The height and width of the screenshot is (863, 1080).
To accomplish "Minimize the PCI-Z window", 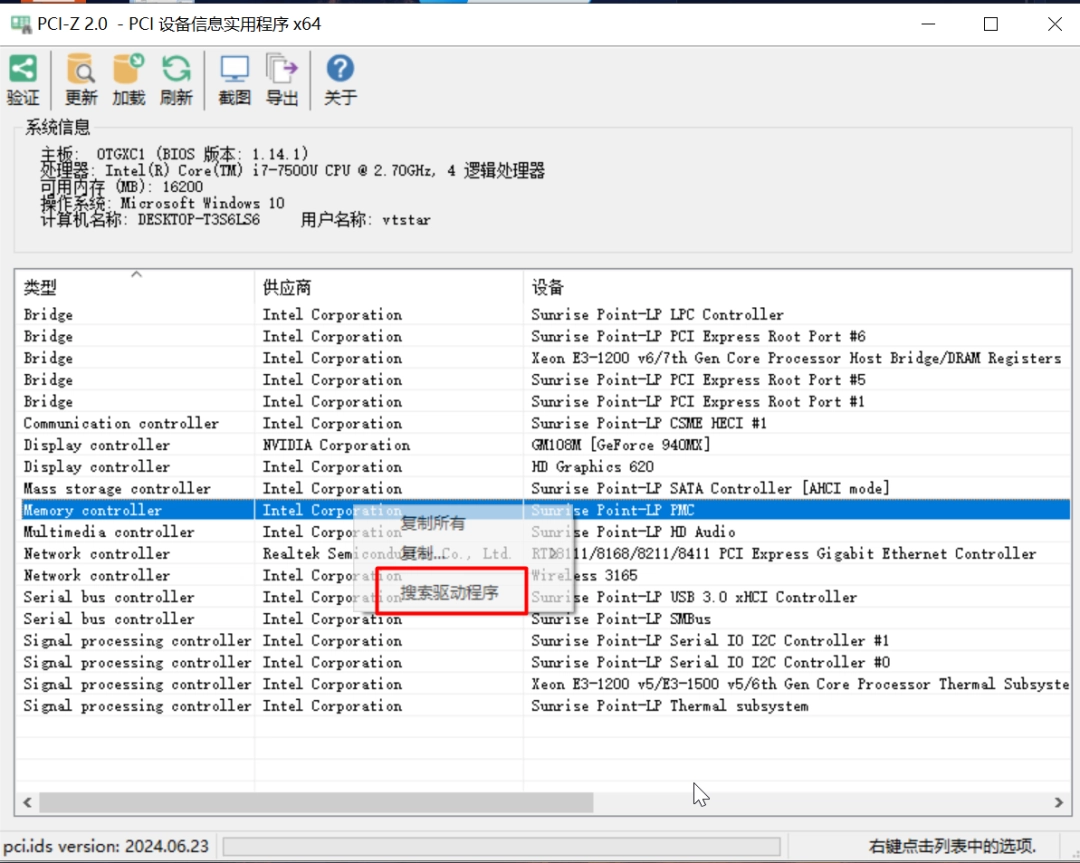I will (928, 24).
